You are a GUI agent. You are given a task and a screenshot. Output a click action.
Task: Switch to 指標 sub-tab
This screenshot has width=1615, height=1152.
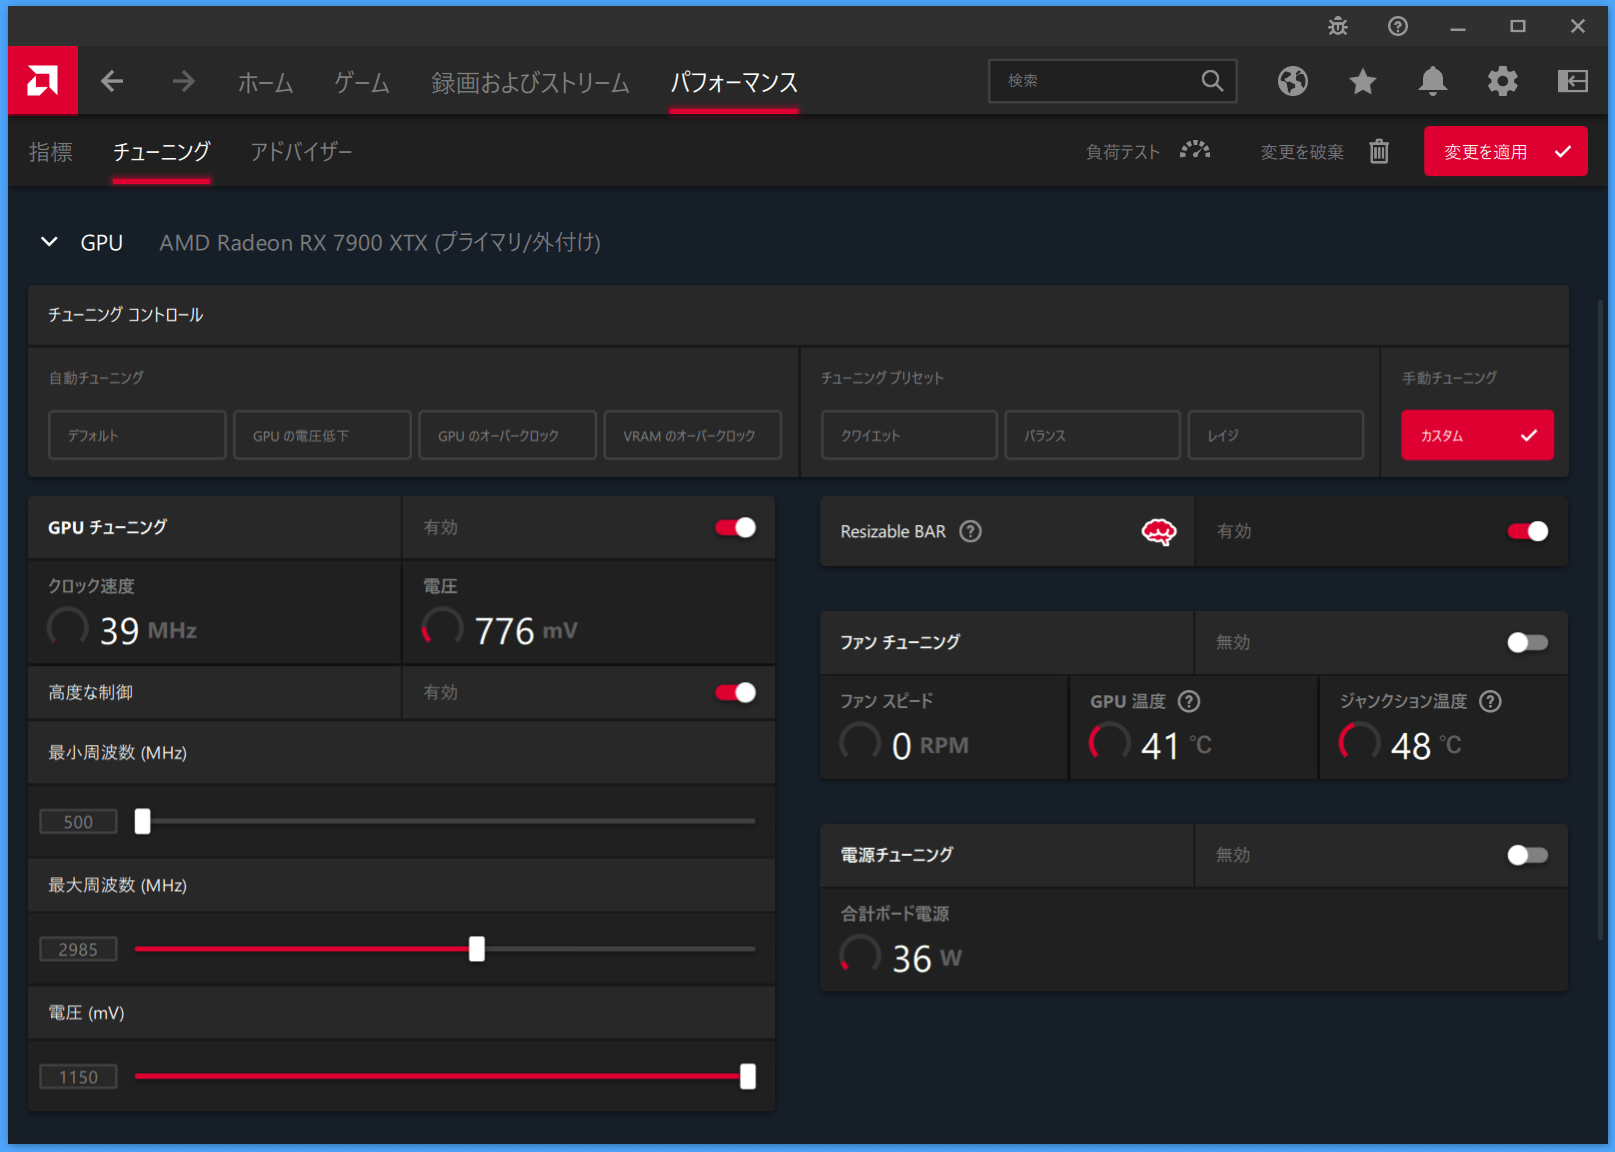pyautogui.click(x=51, y=152)
